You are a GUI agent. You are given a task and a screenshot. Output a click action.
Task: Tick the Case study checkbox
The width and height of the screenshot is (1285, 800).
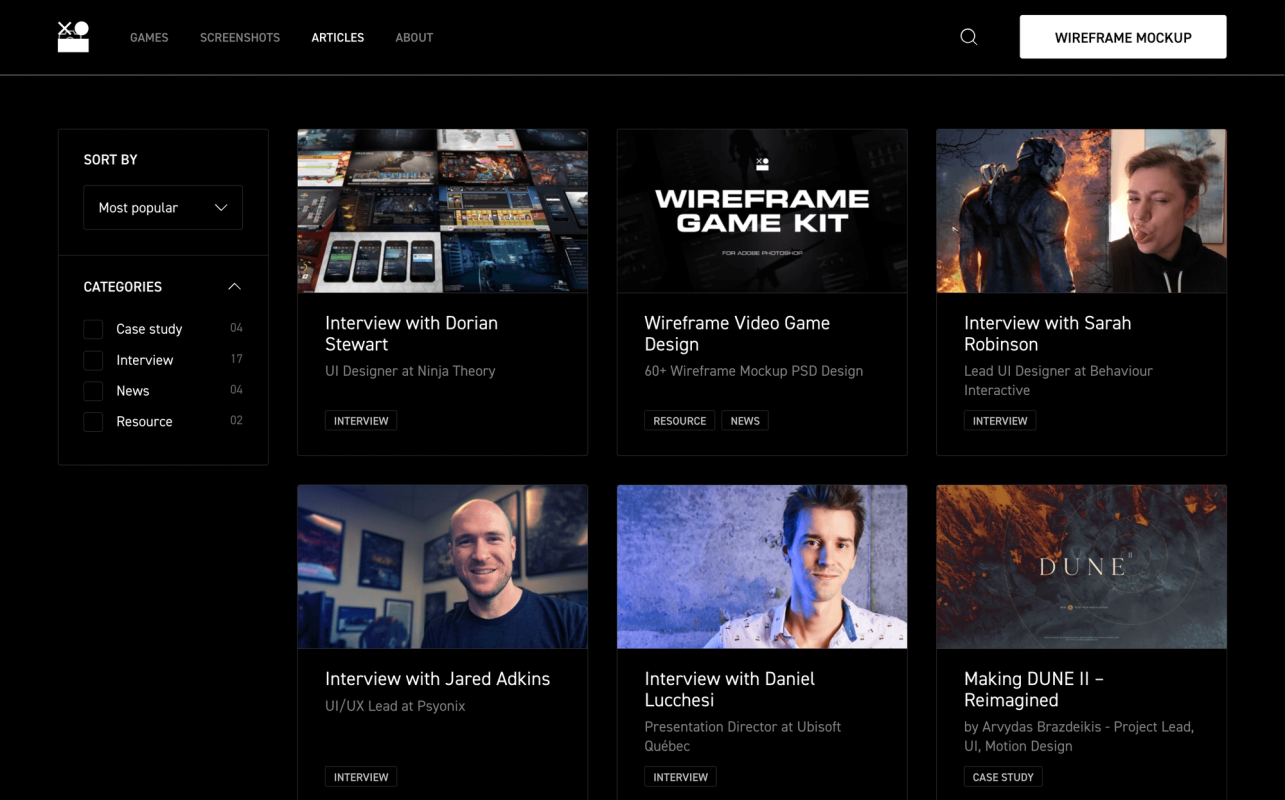[93, 329]
